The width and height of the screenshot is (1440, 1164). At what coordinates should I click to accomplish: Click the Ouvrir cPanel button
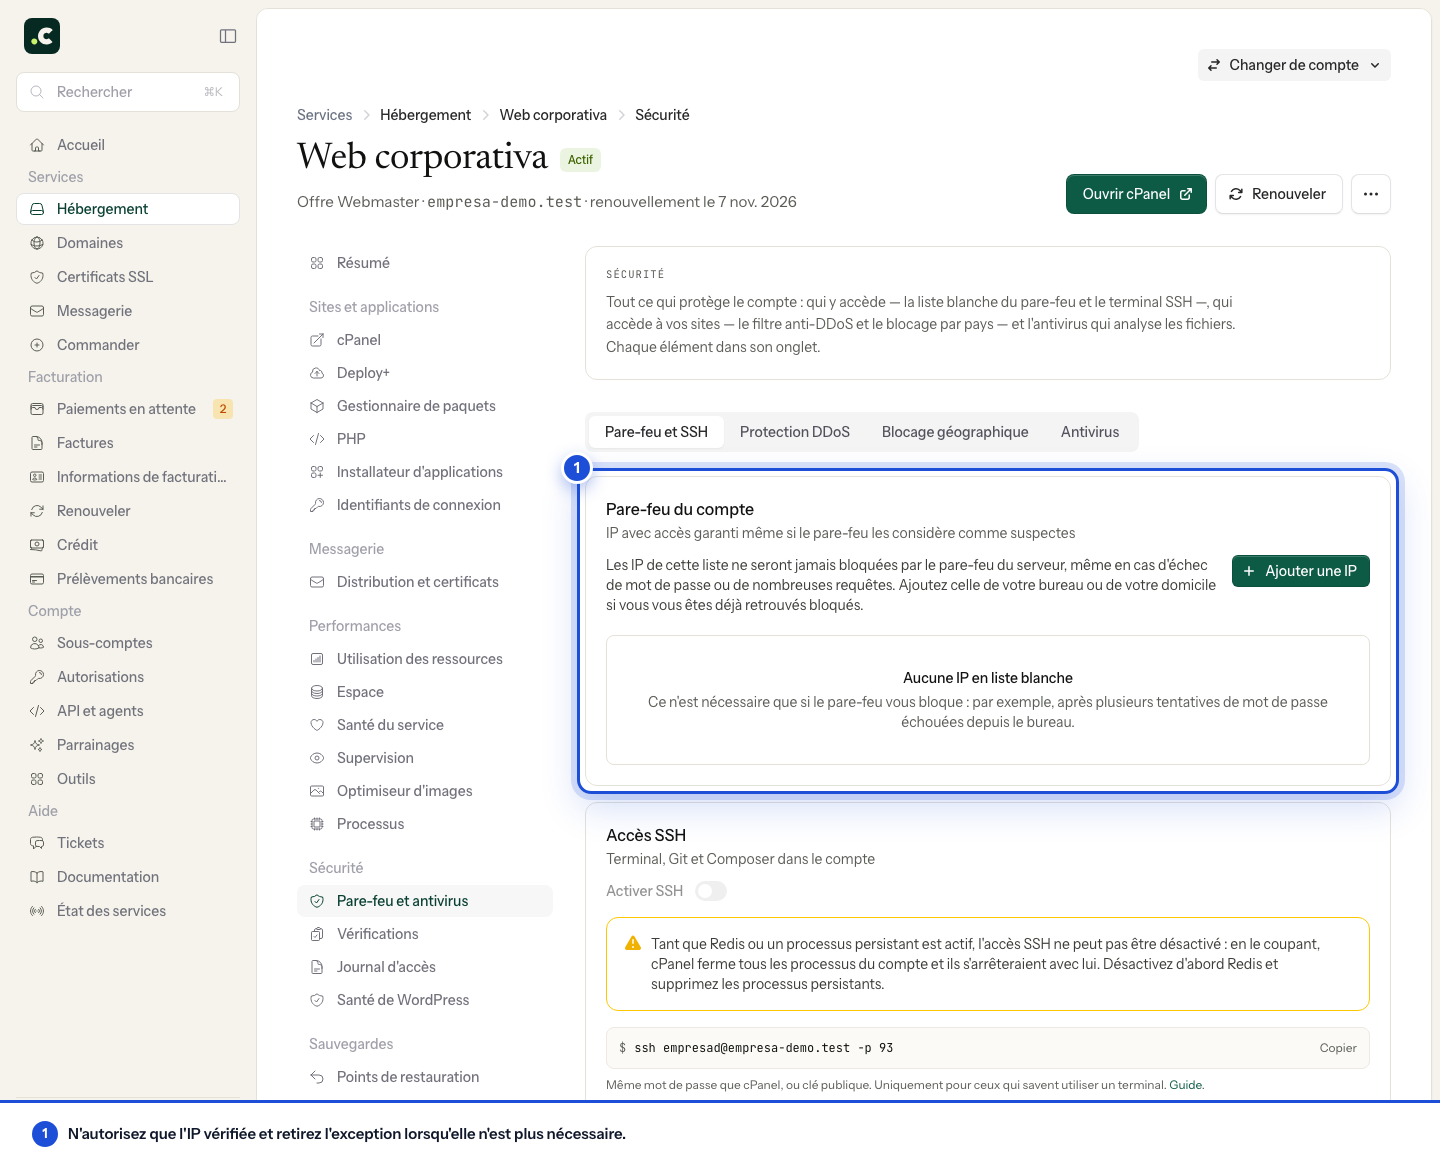tap(1136, 194)
